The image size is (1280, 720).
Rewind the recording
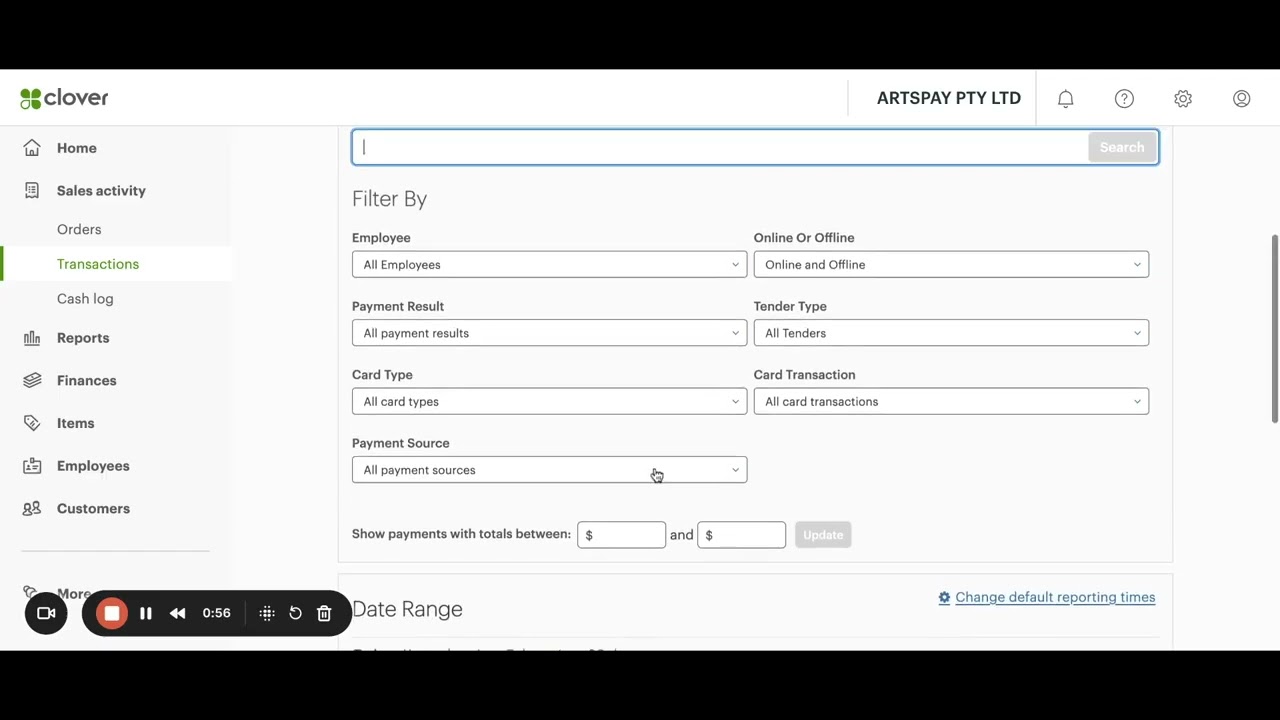click(178, 613)
